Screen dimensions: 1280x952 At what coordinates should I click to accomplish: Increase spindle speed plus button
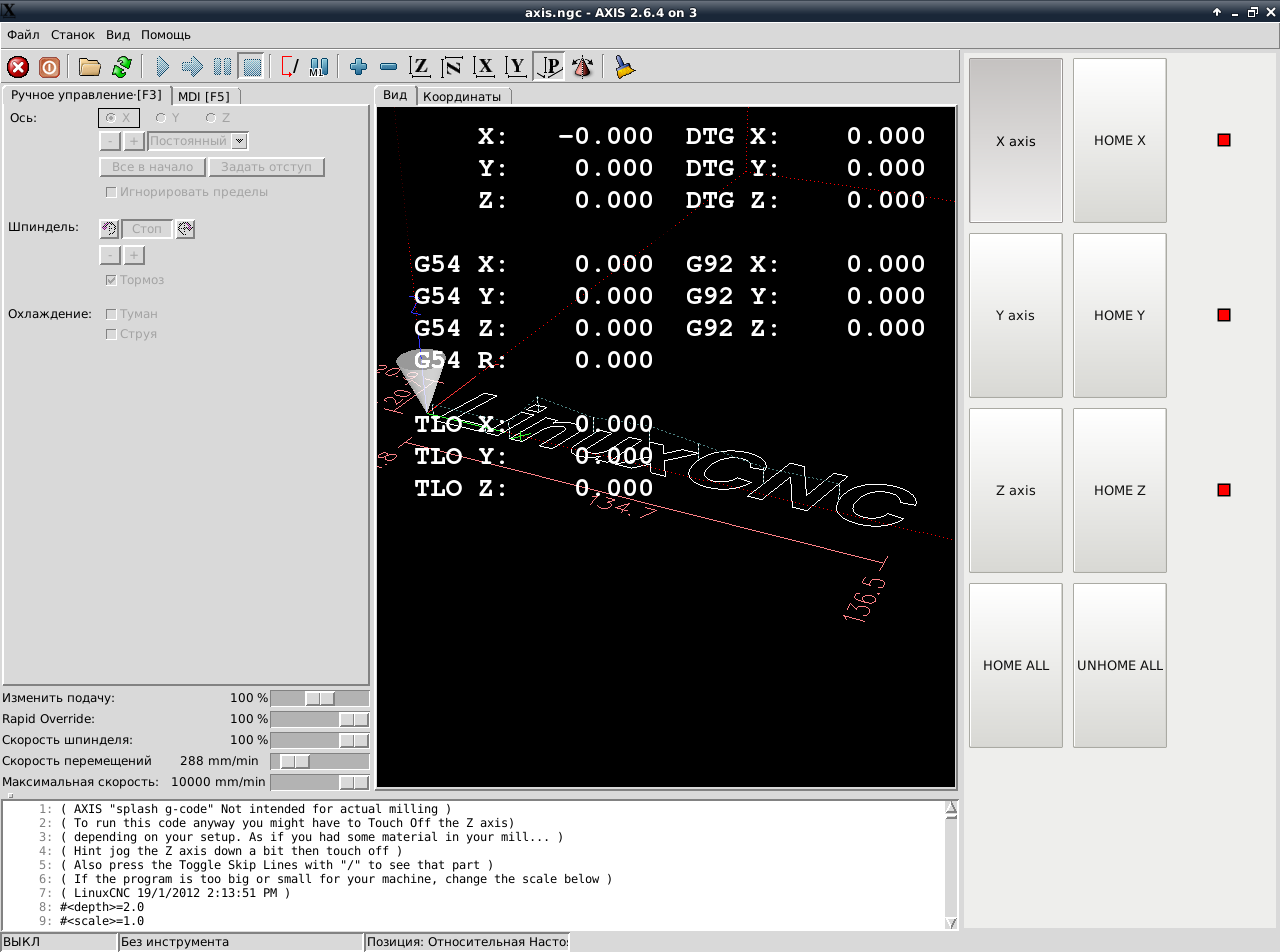point(134,255)
